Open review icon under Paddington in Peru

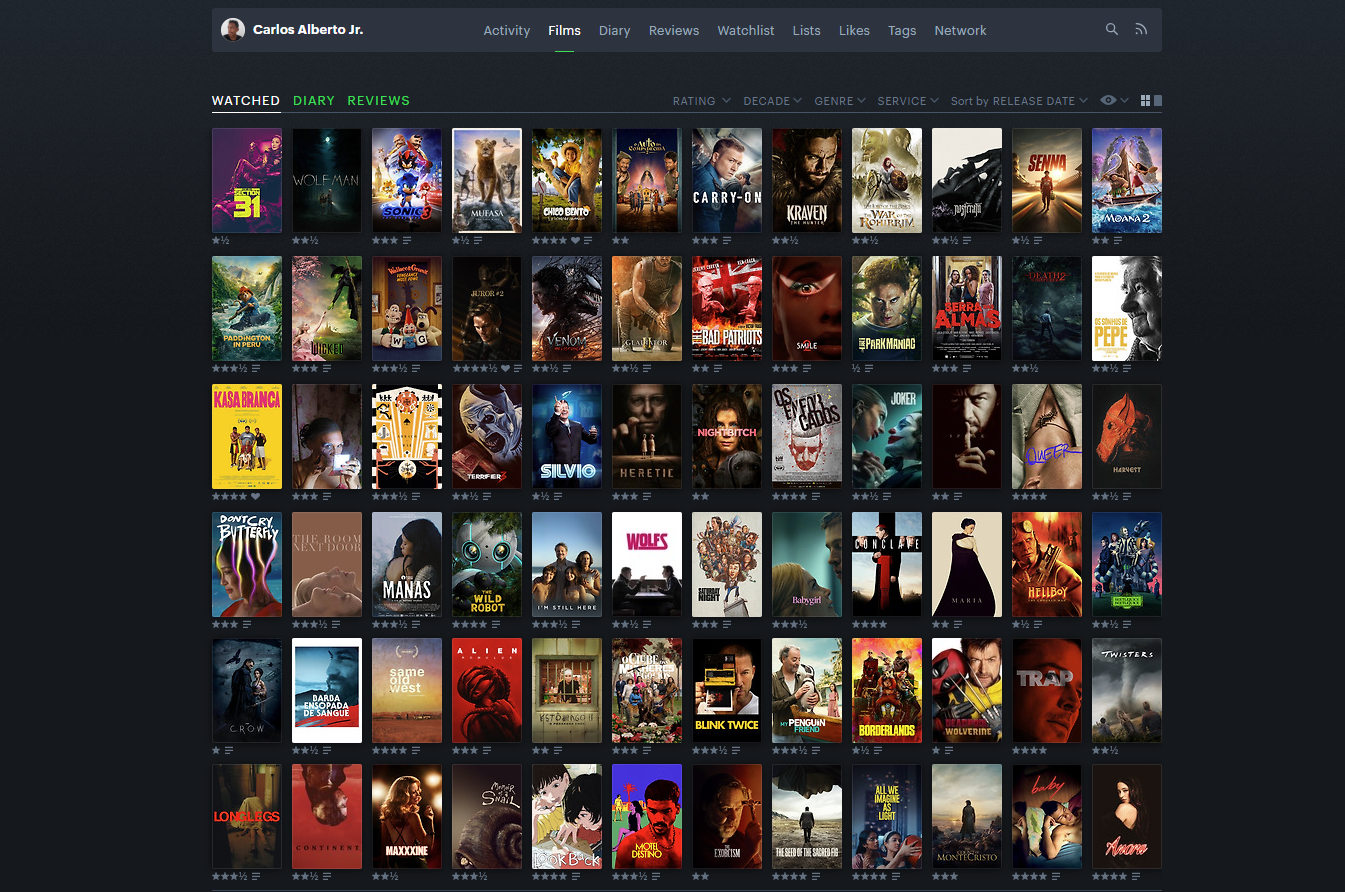pos(256,368)
